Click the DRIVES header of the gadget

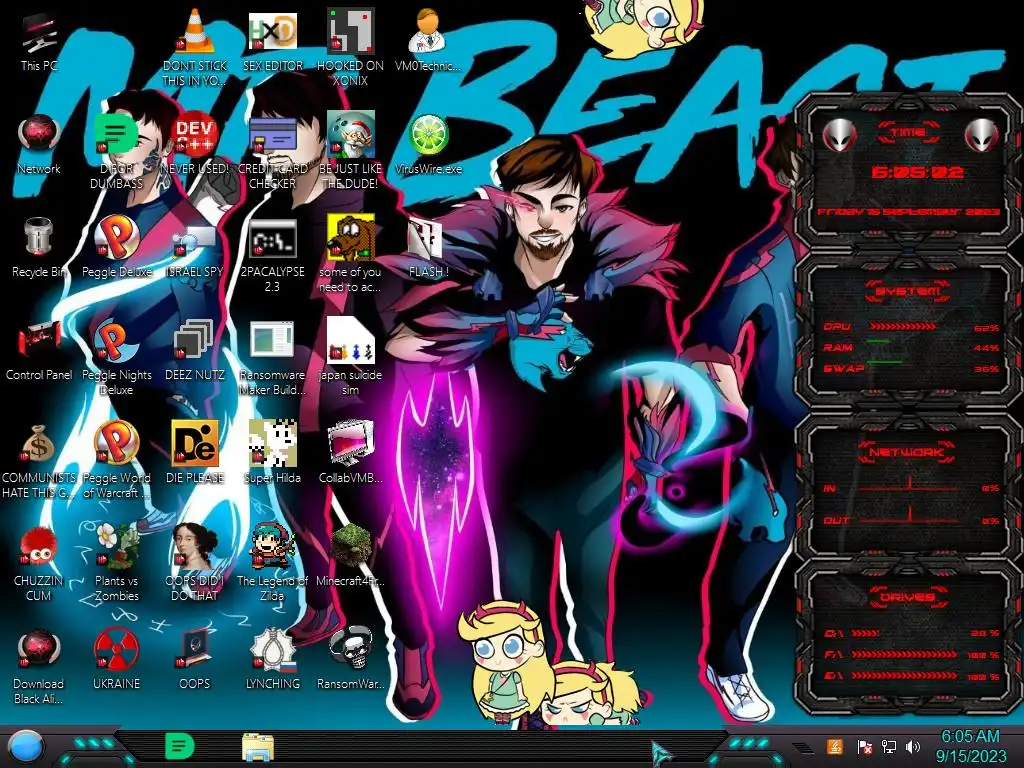click(x=908, y=597)
